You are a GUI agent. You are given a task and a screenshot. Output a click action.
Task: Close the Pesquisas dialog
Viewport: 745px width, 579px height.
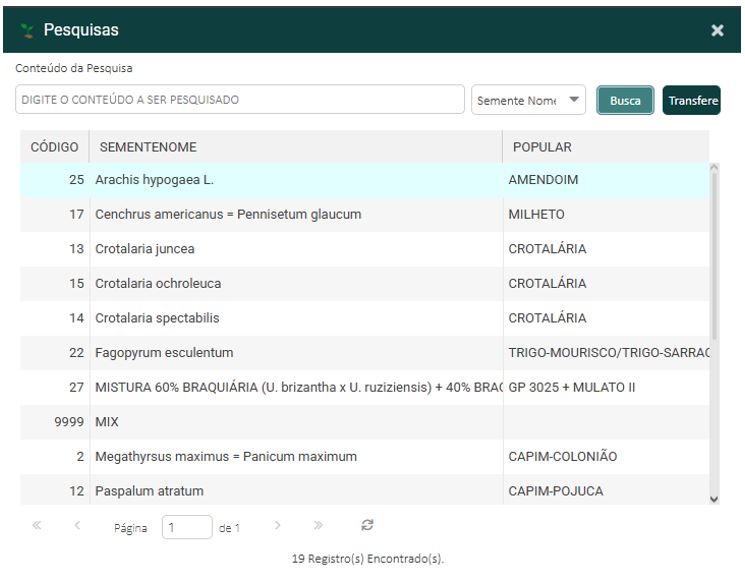(717, 31)
